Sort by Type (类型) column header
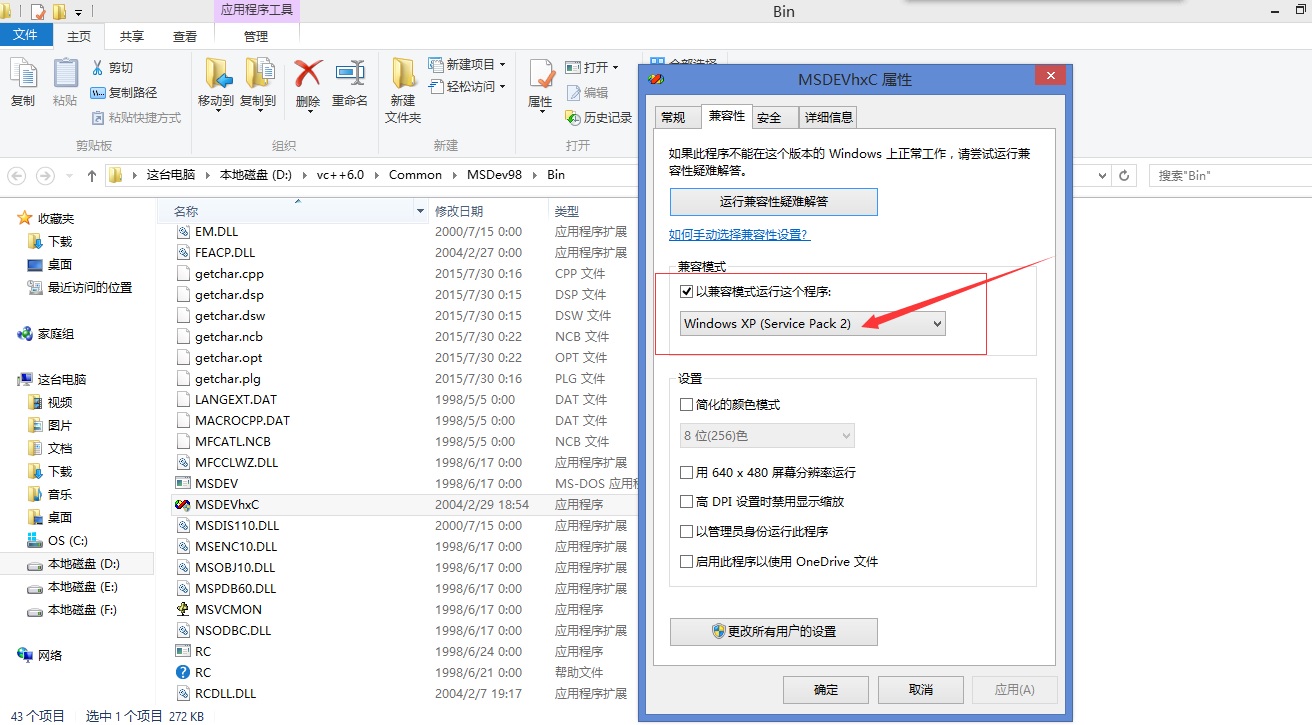The image size is (1312, 725). pyautogui.click(x=567, y=211)
